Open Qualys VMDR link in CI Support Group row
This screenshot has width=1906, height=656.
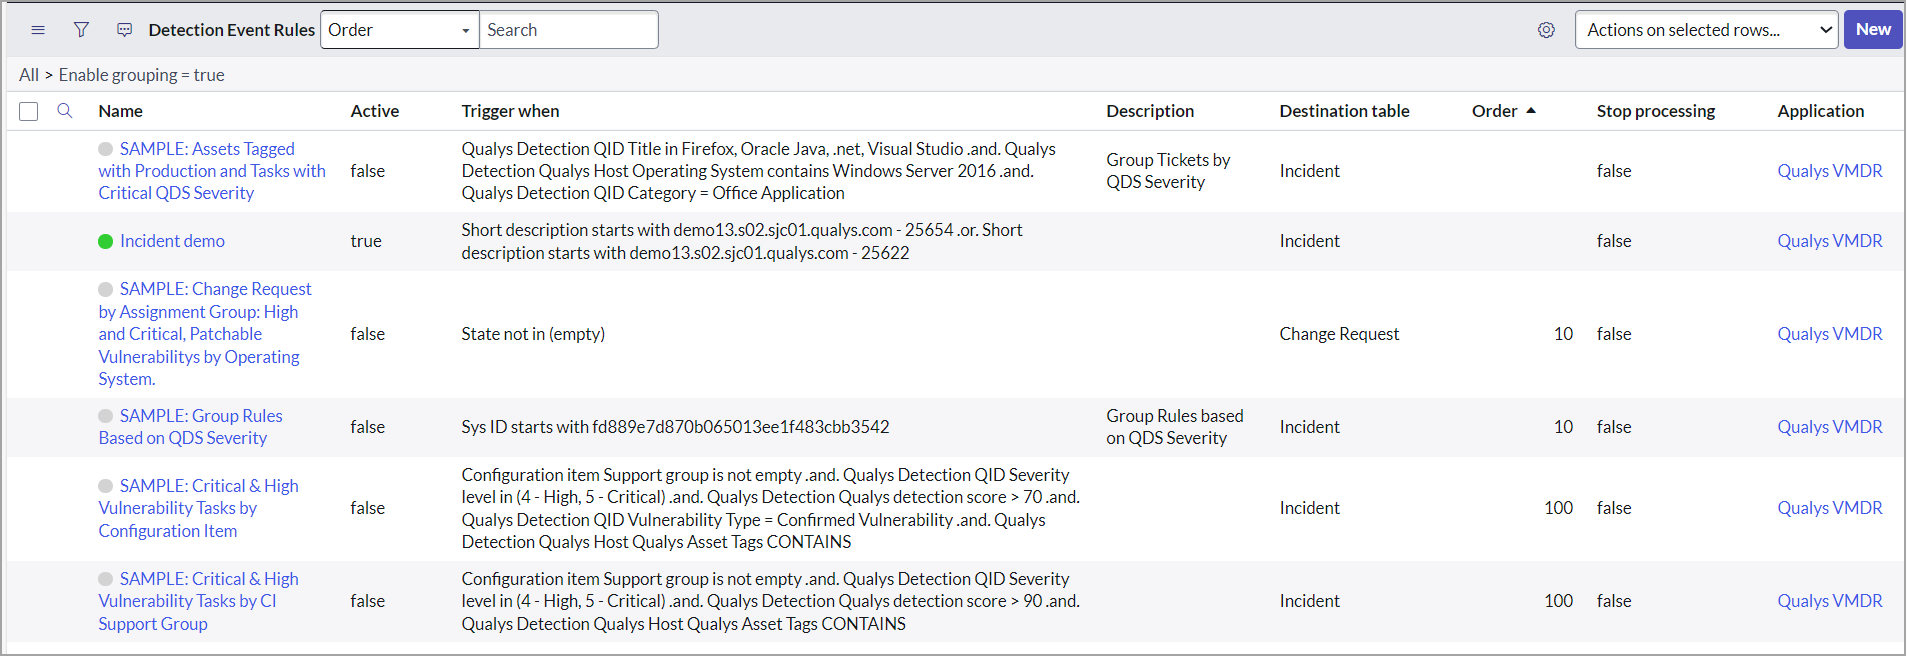pos(1830,601)
